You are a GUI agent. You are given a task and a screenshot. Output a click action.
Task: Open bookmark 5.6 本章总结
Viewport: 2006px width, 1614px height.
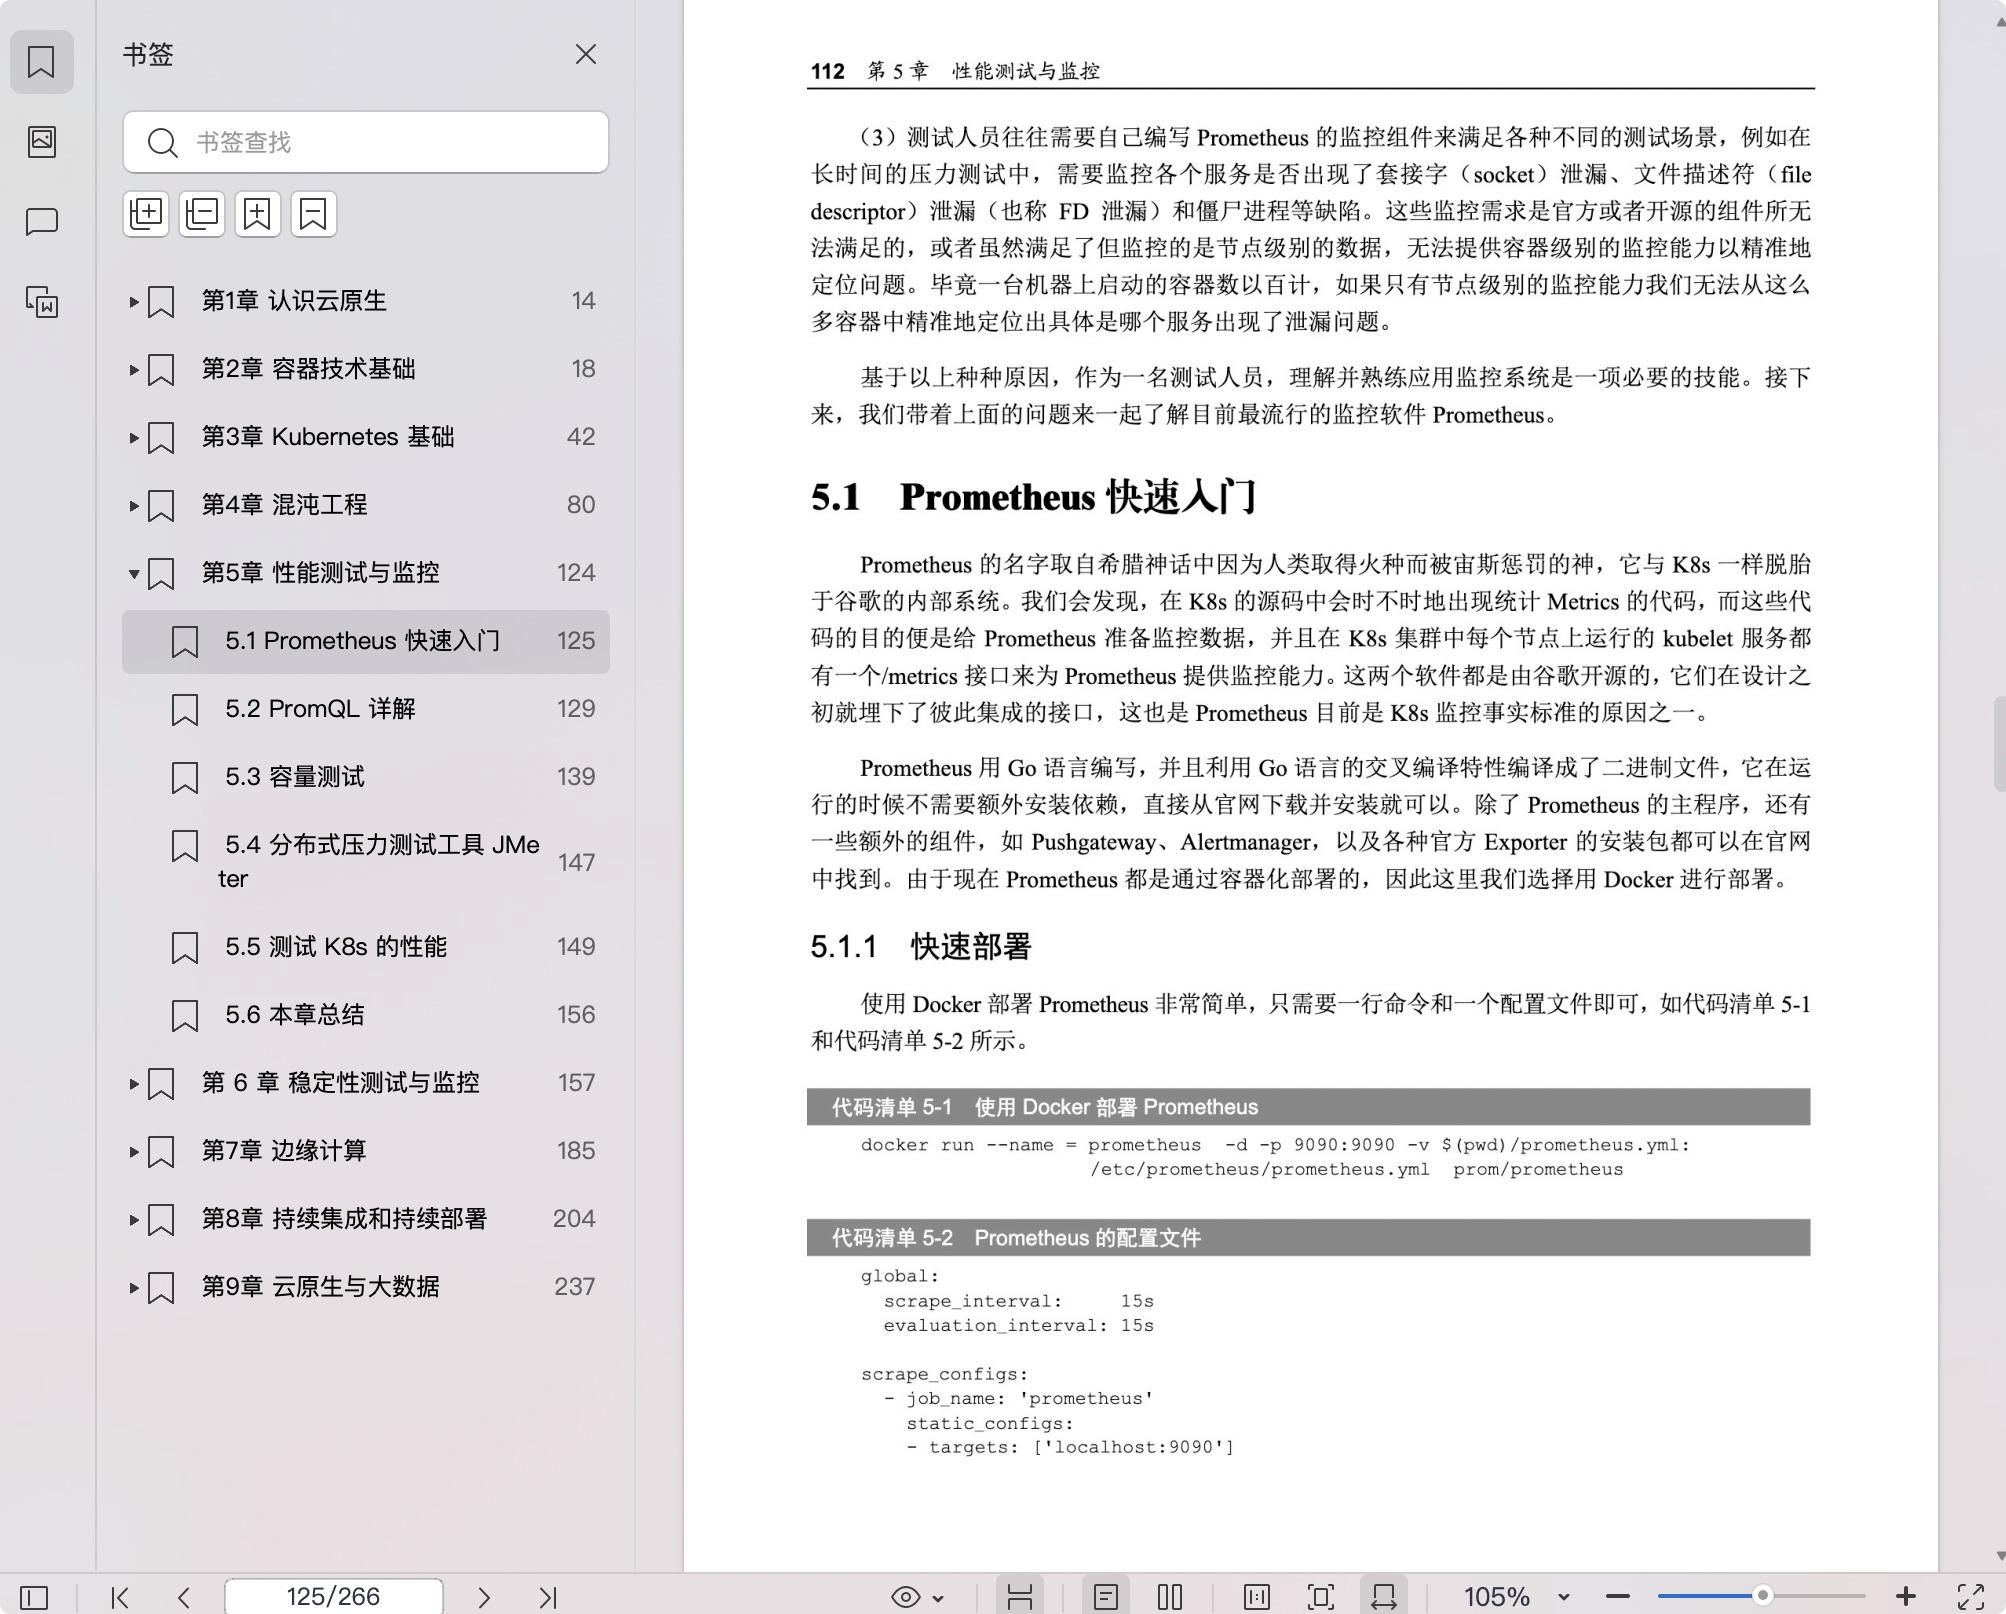point(366,1015)
